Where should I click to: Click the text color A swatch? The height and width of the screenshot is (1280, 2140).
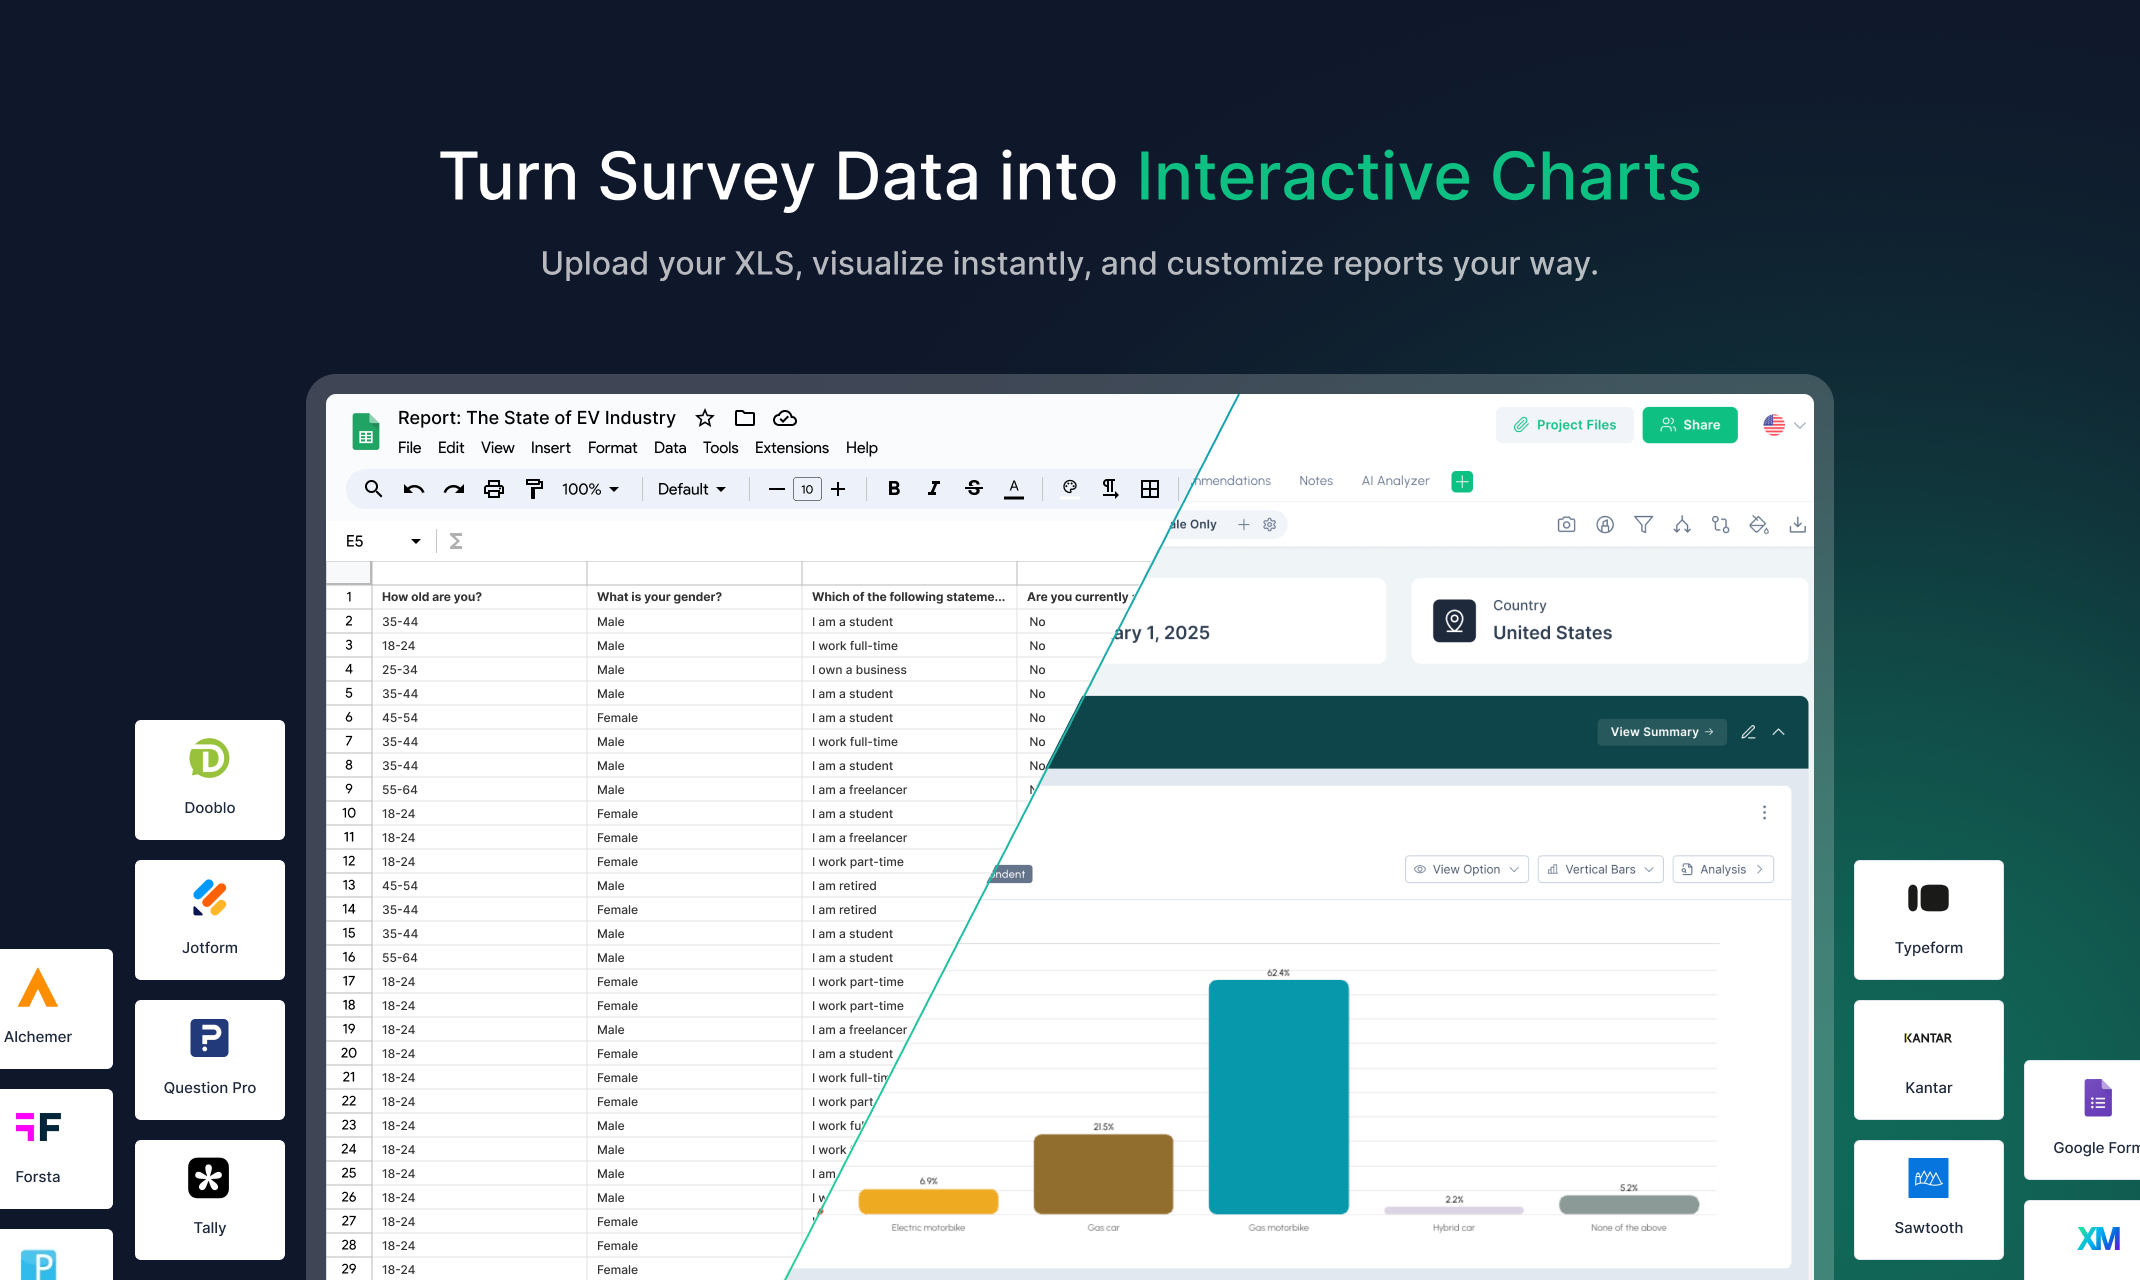tap(1014, 489)
